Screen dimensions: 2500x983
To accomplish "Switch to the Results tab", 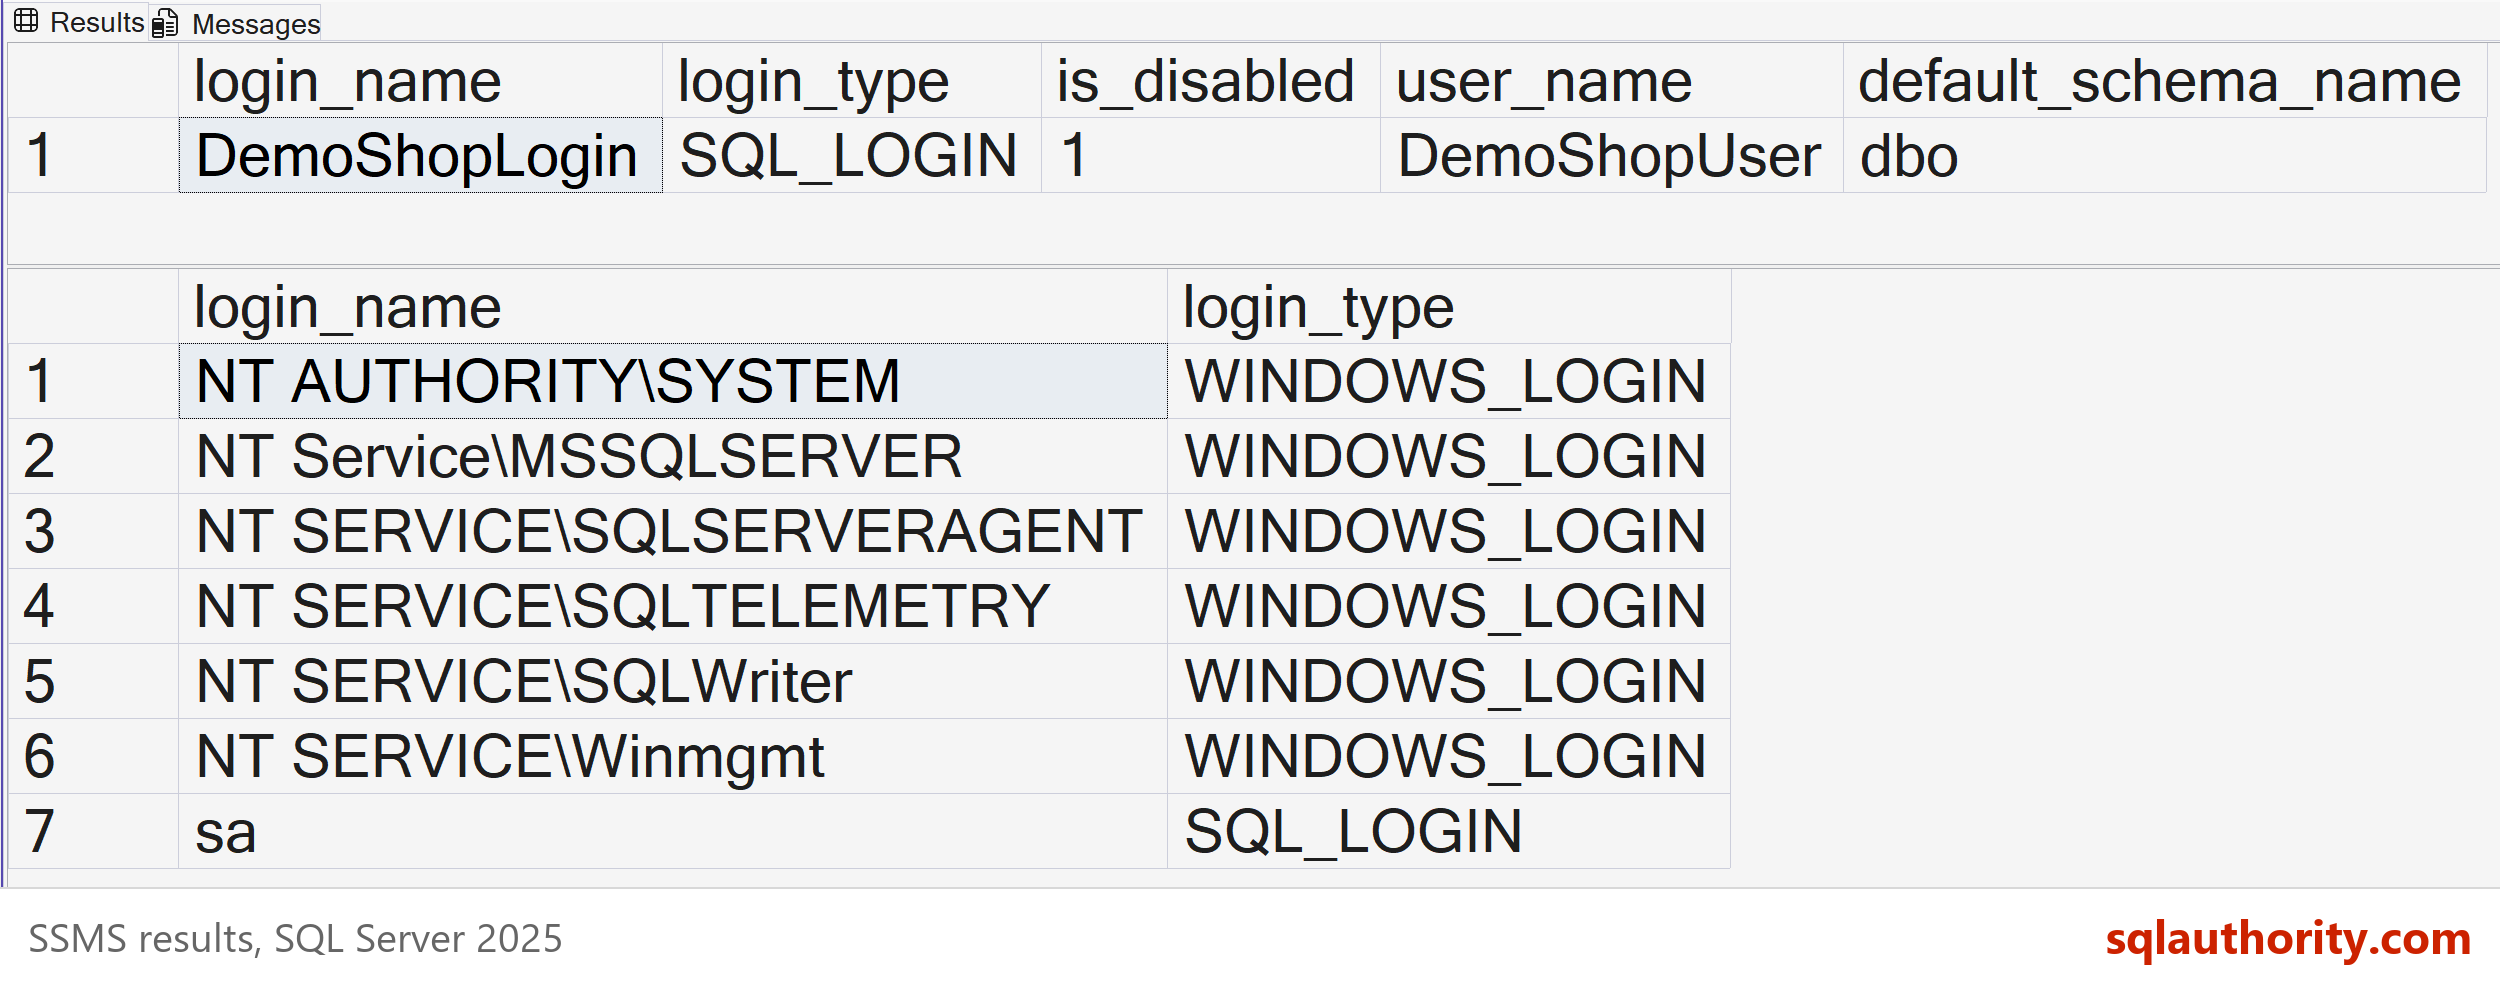I will pos(79,22).
